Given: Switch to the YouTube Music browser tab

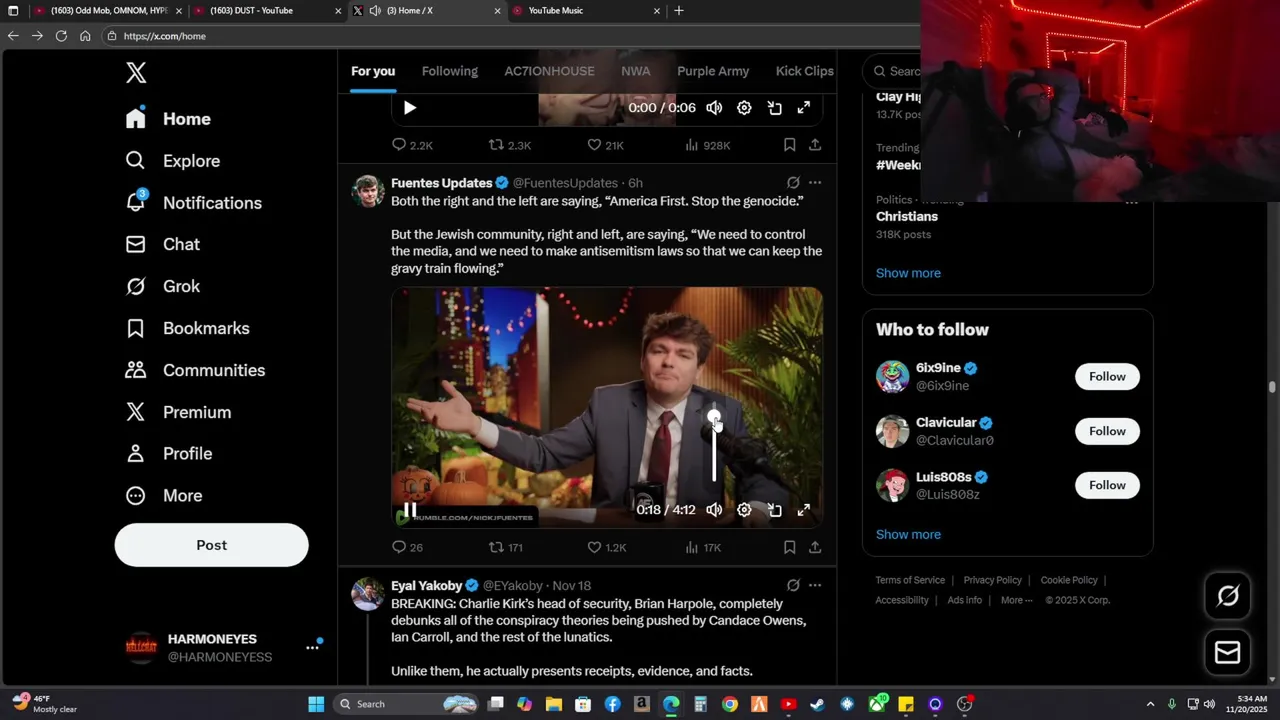Looking at the screenshot, I should pyautogui.click(x=585, y=11).
